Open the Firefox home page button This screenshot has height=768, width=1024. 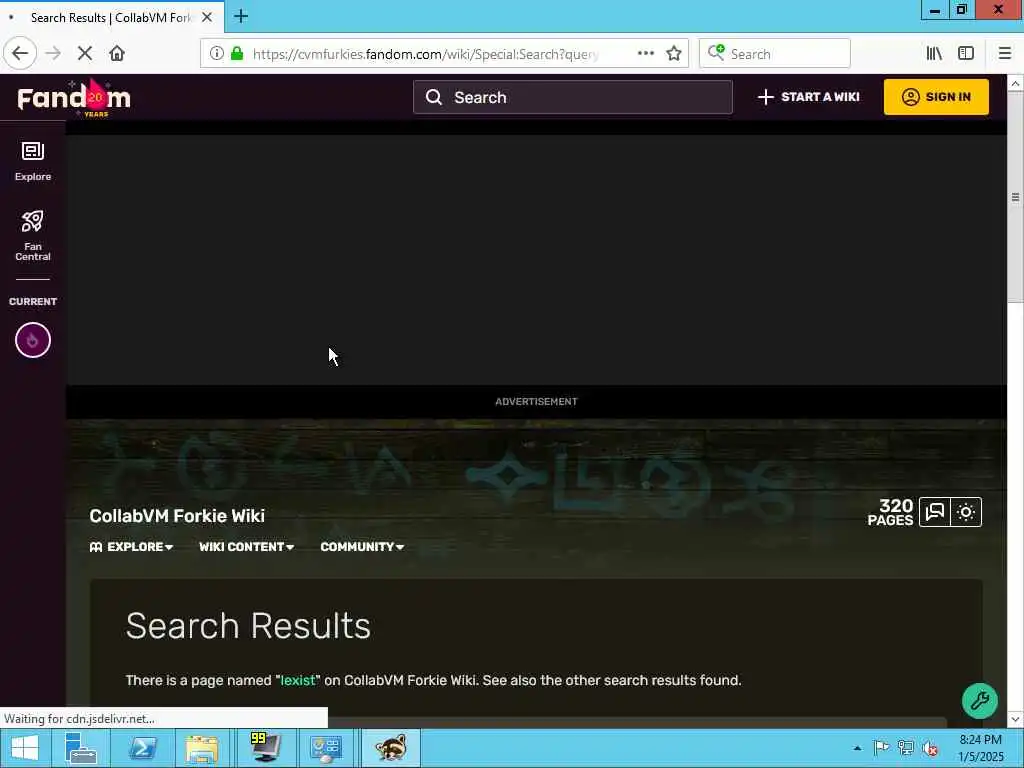(x=117, y=54)
